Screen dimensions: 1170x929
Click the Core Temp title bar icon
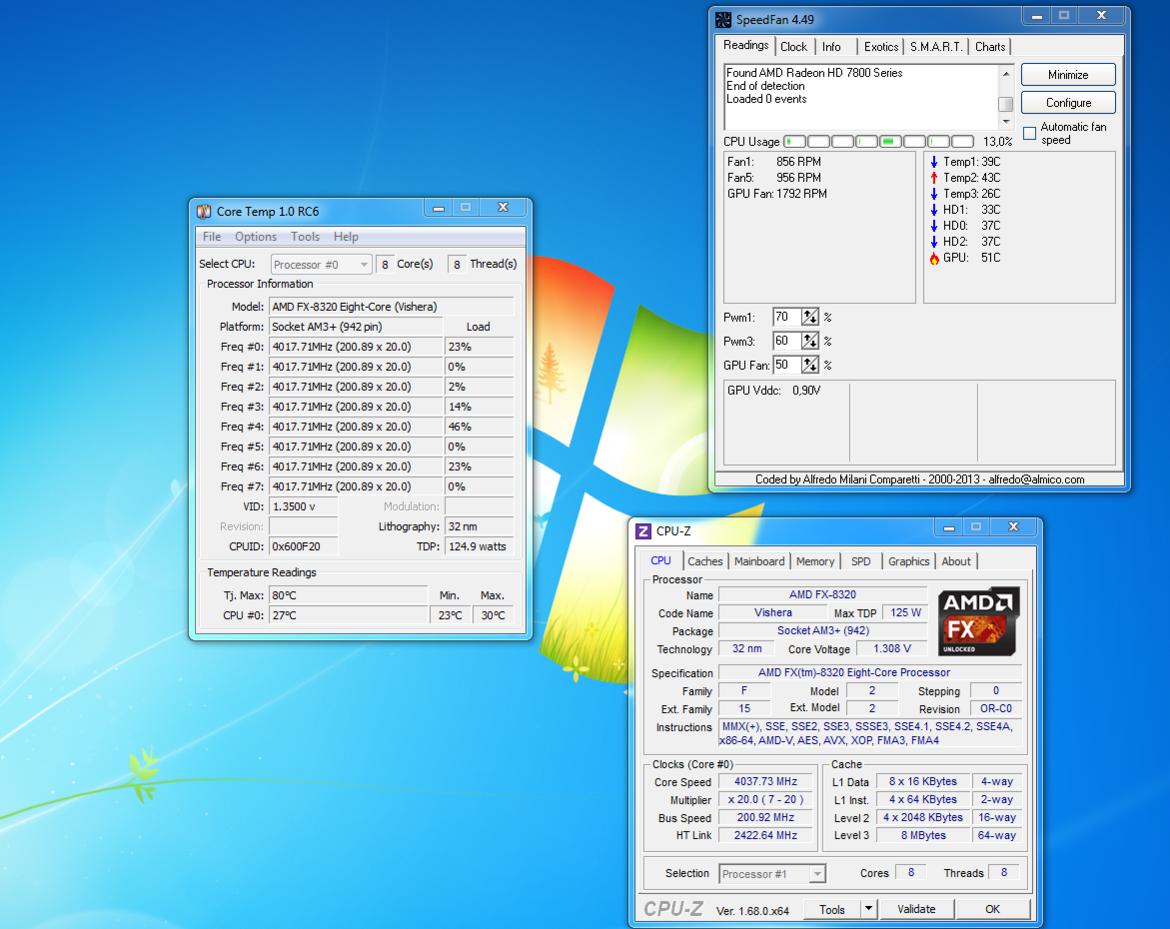[204, 211]
